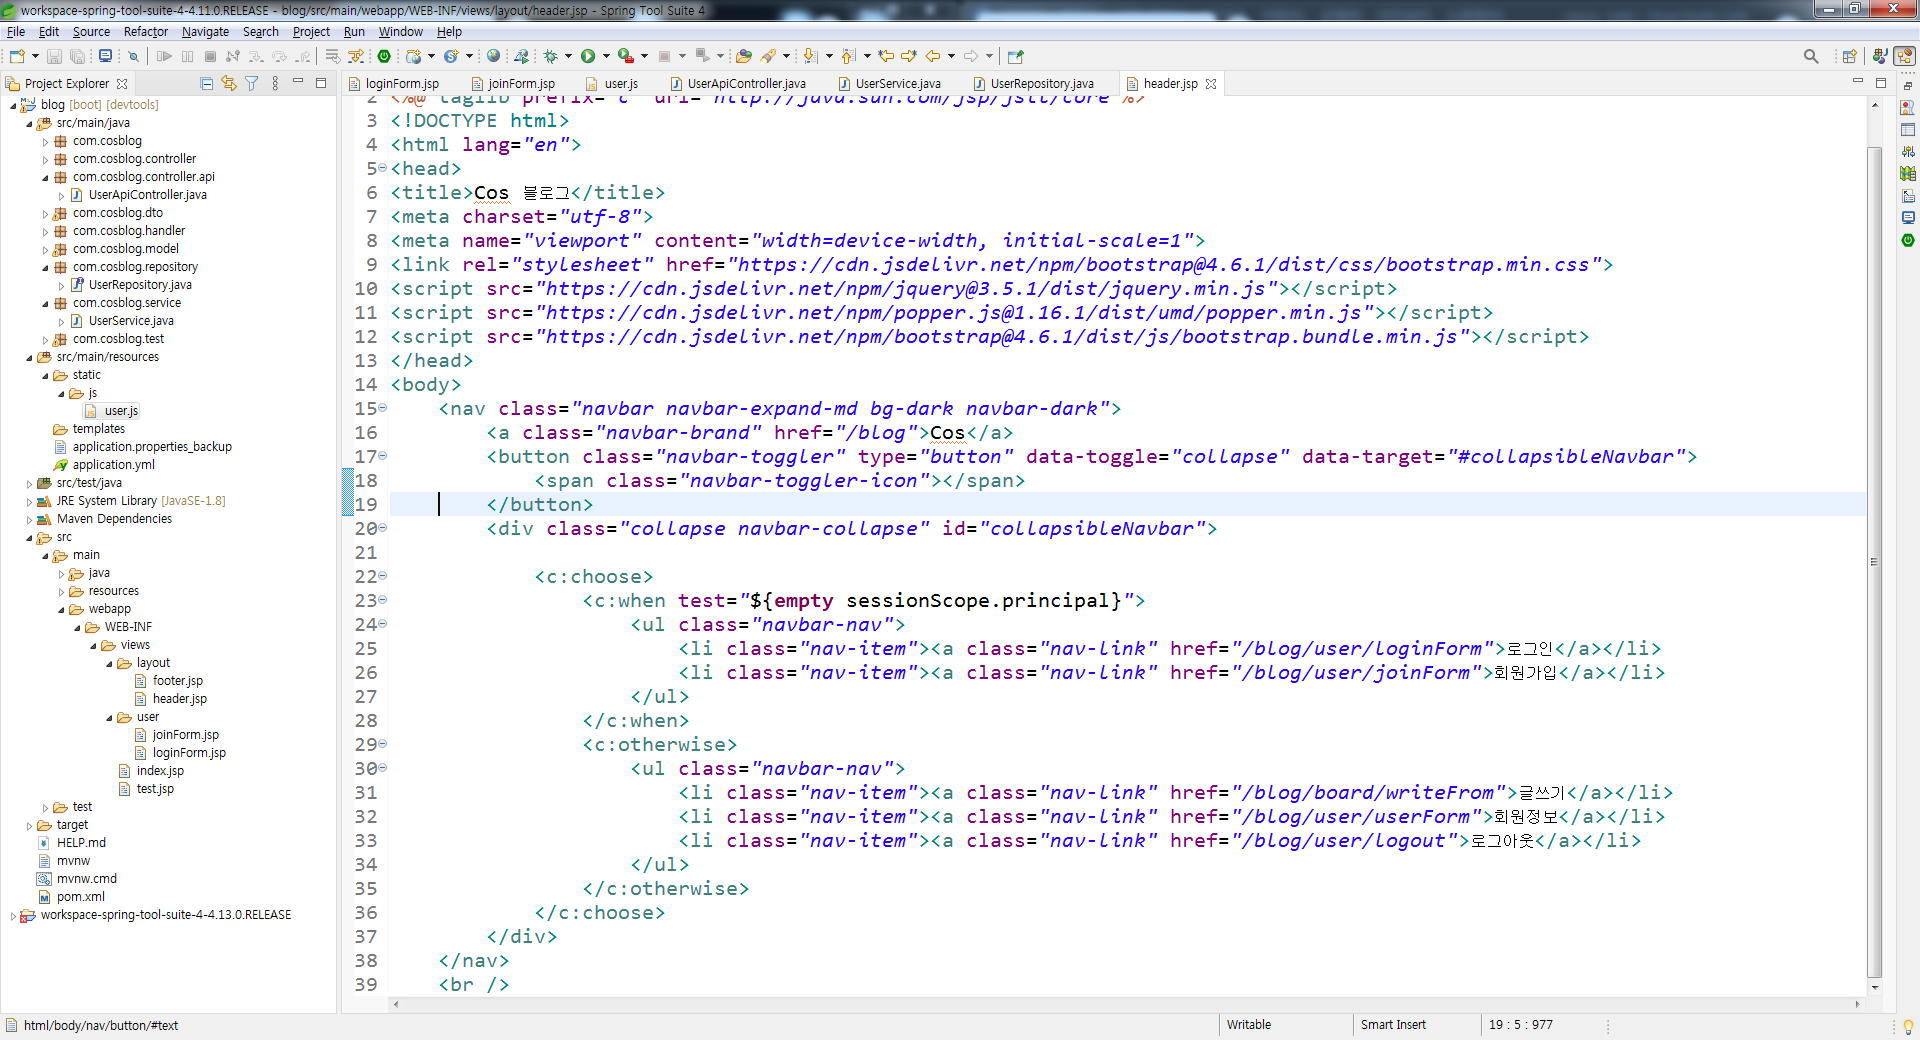Open the console terminal icon in toolbar
The width and height of the screenshot is (1920, 1040).
[105, 56]
